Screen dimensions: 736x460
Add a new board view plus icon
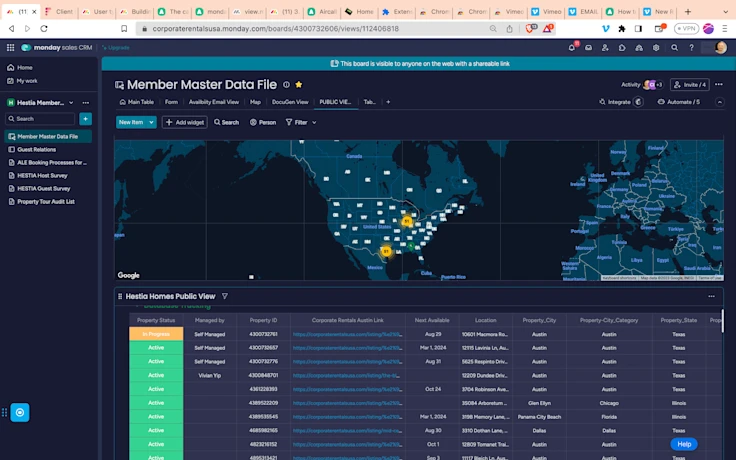[x=388, y=102]
